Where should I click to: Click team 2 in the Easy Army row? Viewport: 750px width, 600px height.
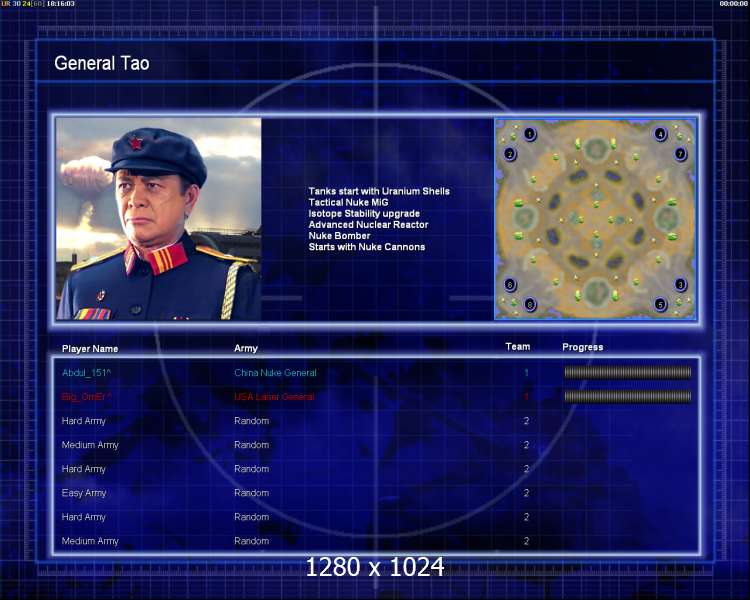(x=526, y=493)
